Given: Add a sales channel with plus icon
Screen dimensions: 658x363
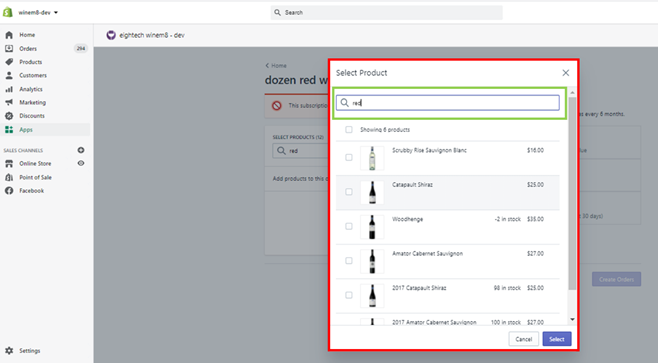Looking at the screenshot, I should tap(81, 150).
